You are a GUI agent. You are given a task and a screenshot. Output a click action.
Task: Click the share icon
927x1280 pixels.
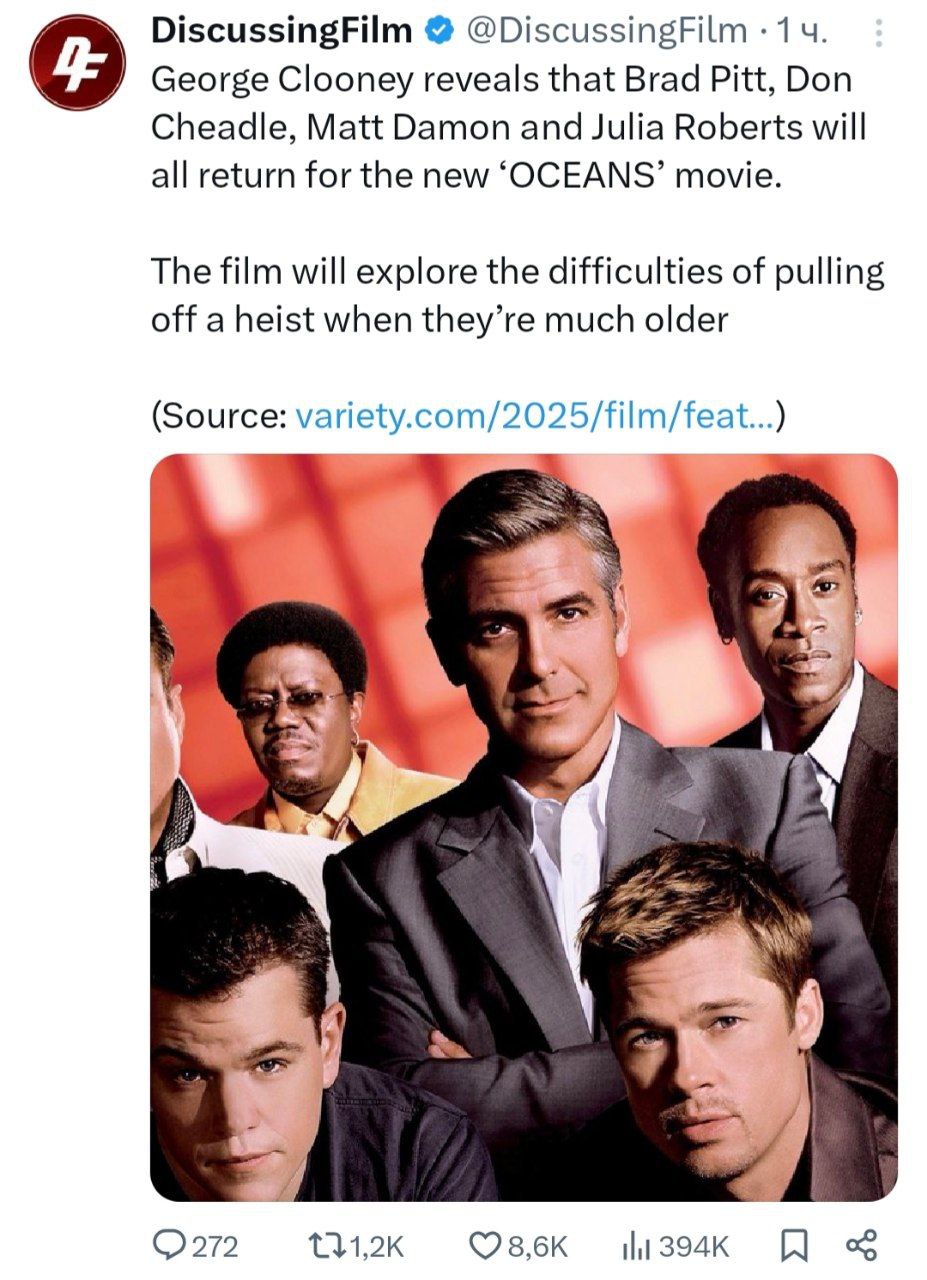point(861,1246)
